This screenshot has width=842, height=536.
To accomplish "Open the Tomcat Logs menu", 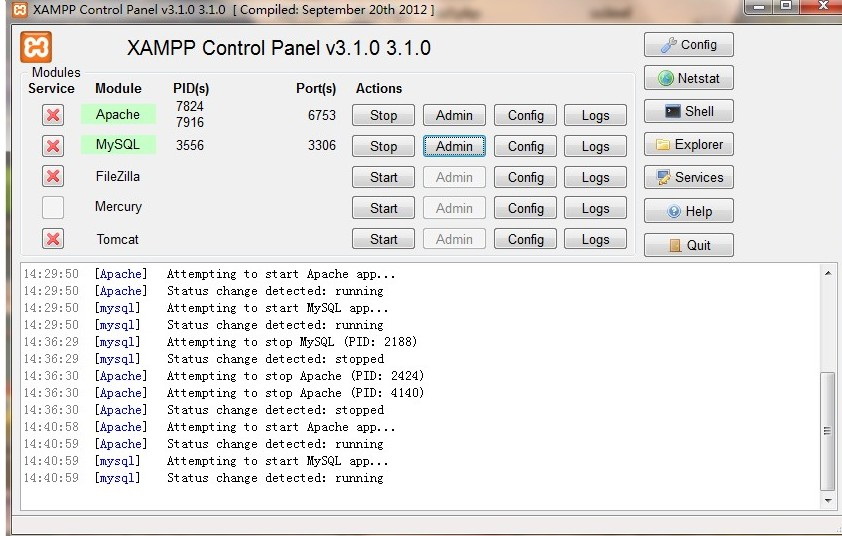I will pyautogui.click(x=596, y=239).
